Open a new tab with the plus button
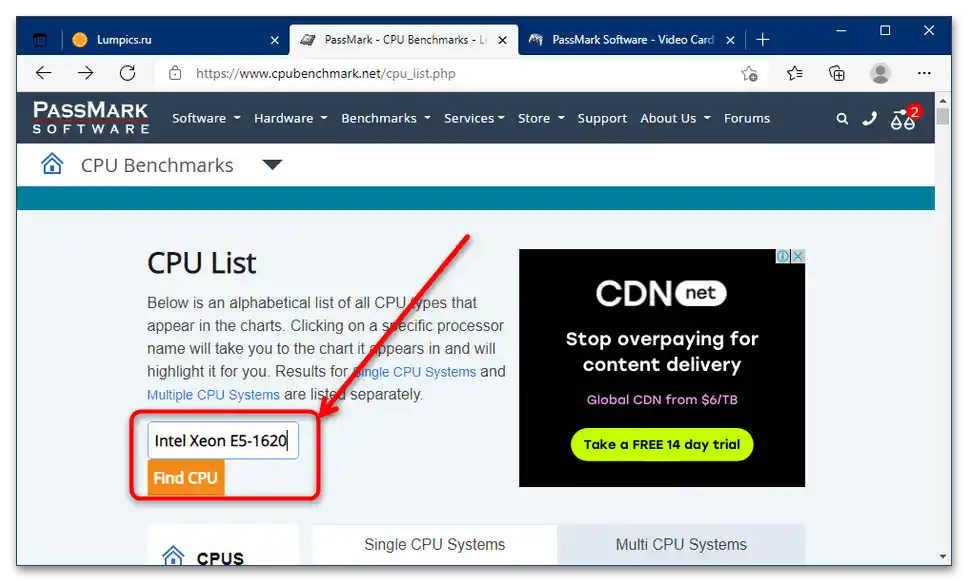Viewport: 968px width, 582px height. click(x=762, y=40)
